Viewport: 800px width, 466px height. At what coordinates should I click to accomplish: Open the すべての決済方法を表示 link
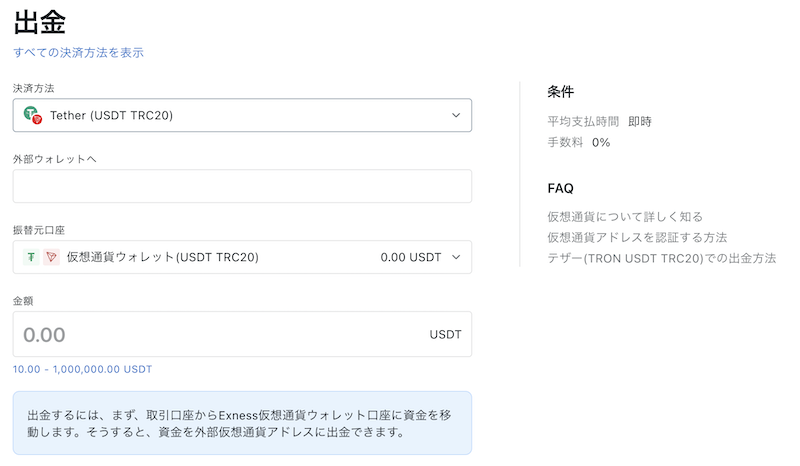[79, 52]
